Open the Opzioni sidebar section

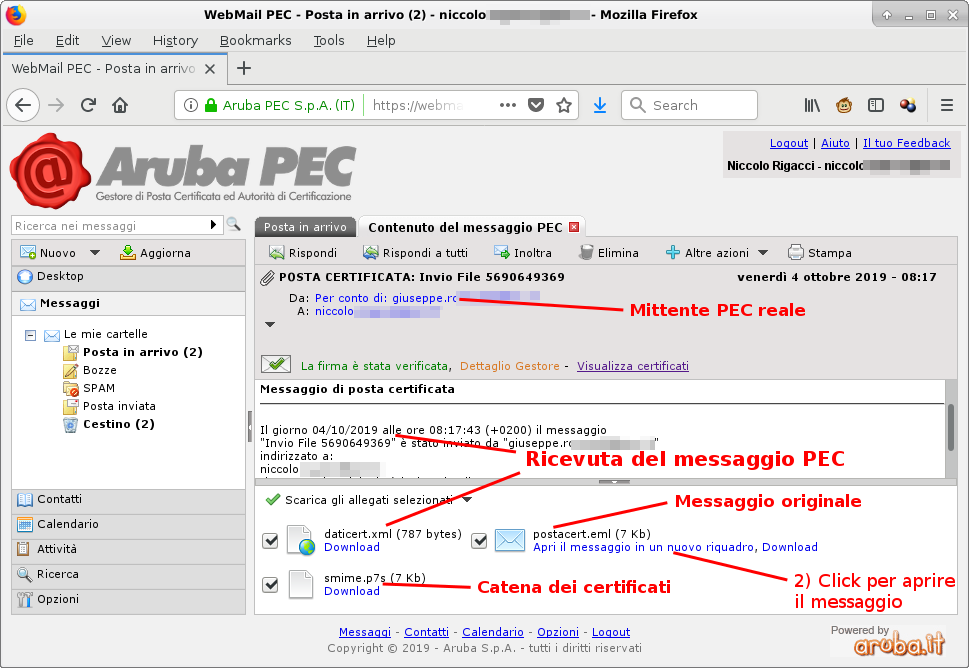129,599
